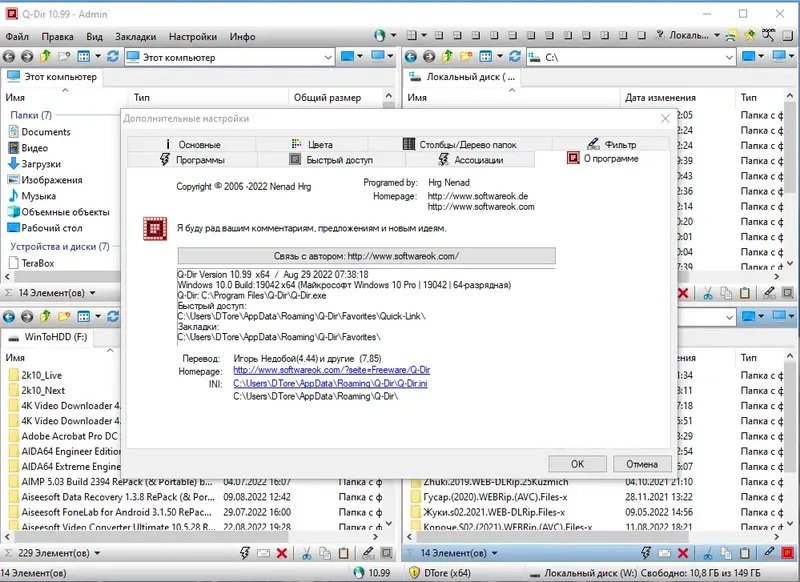This screenshot has height=582, width=800.
Task: Open the Локаль... language dropdown
Action: coord(717,35)
